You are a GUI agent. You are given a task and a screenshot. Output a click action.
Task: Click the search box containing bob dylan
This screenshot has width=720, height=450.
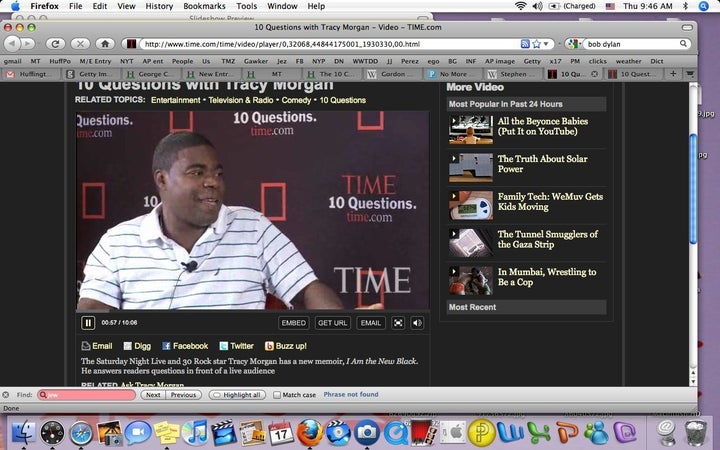(631, 44)
